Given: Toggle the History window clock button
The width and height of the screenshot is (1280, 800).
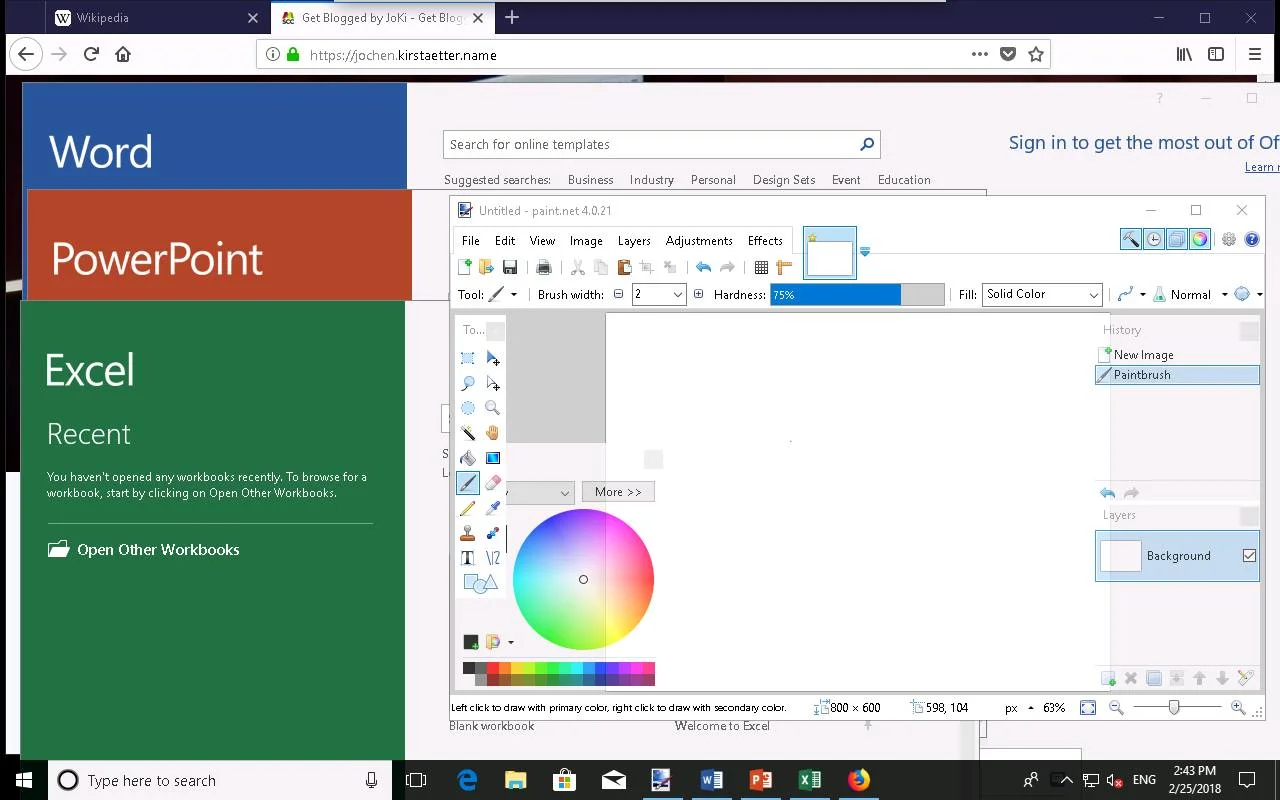Looking at the screenshot, I should tap(1154, 239).
